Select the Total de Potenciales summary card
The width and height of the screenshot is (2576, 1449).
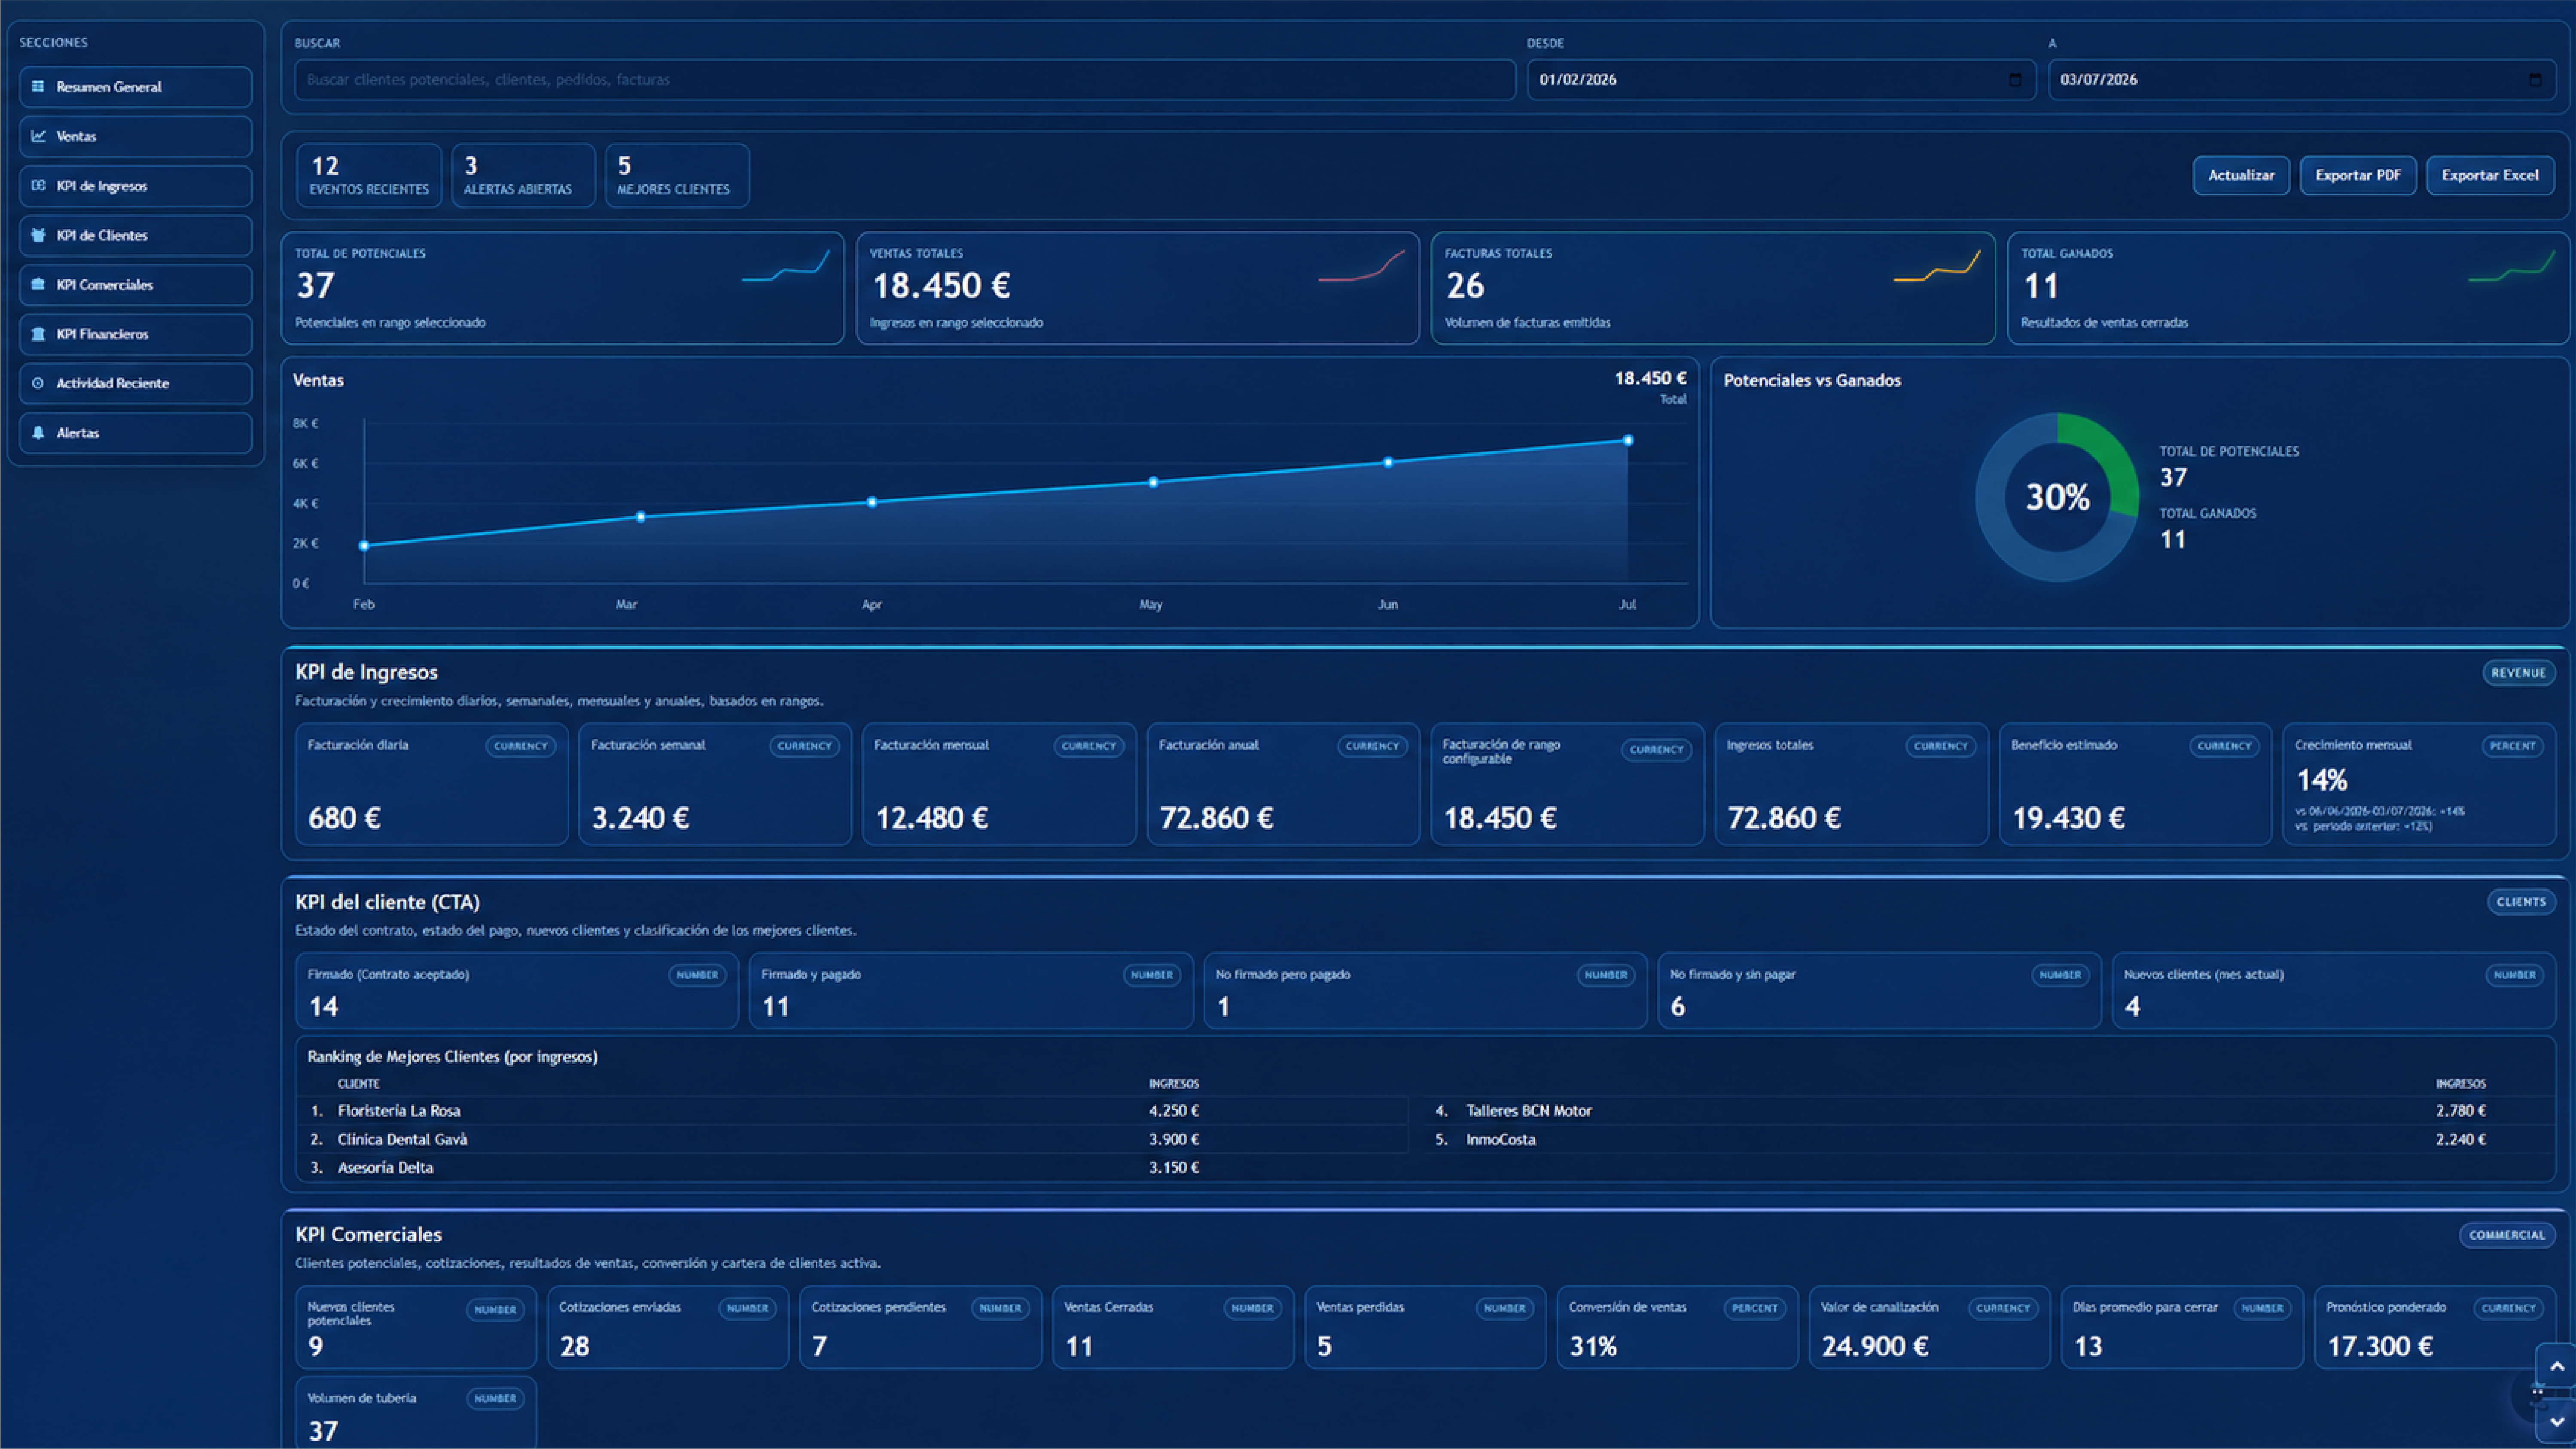click(563, 289)
